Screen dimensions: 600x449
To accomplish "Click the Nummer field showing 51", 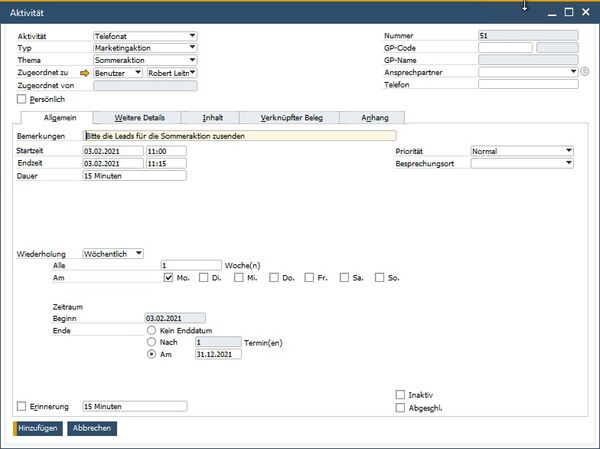I will [528, 36].
